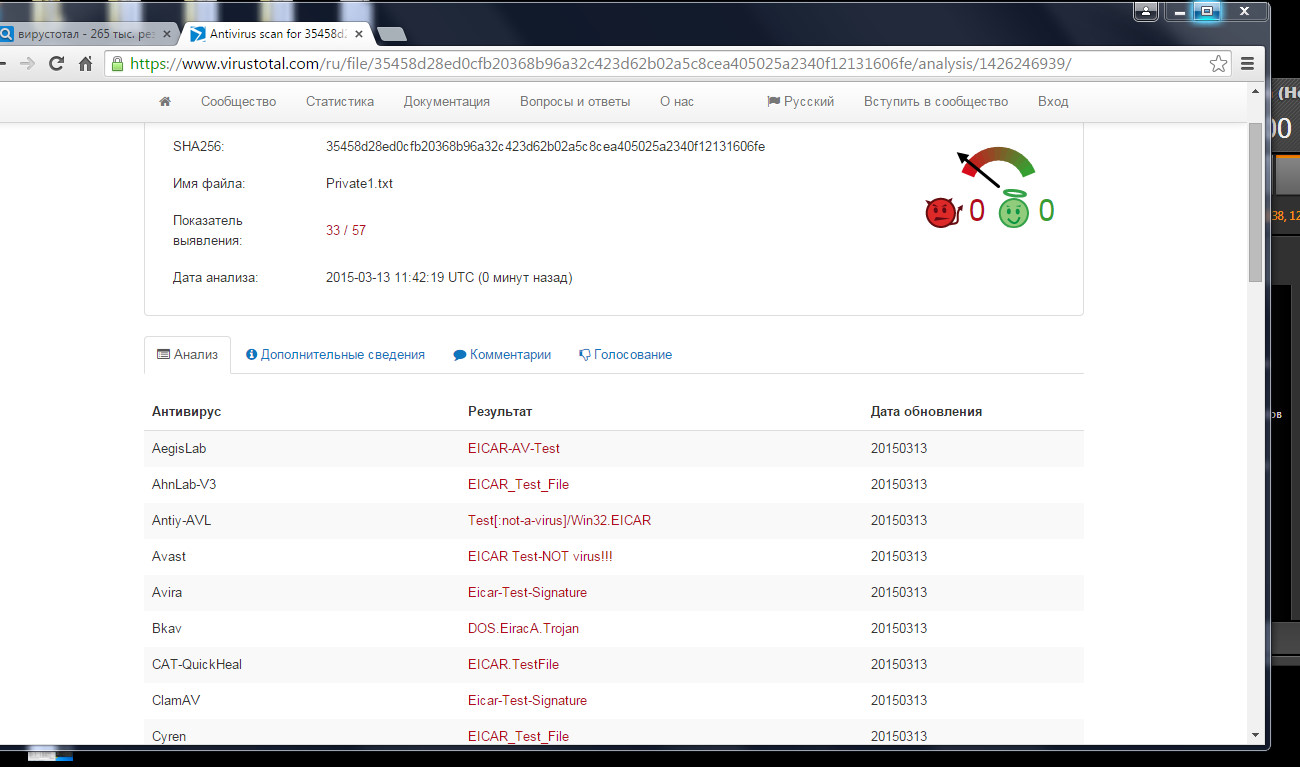The width and height of the screenshot is (1300, 767).
Task: Click the page scrollbar thumb
Action: tap(1256, 201)
